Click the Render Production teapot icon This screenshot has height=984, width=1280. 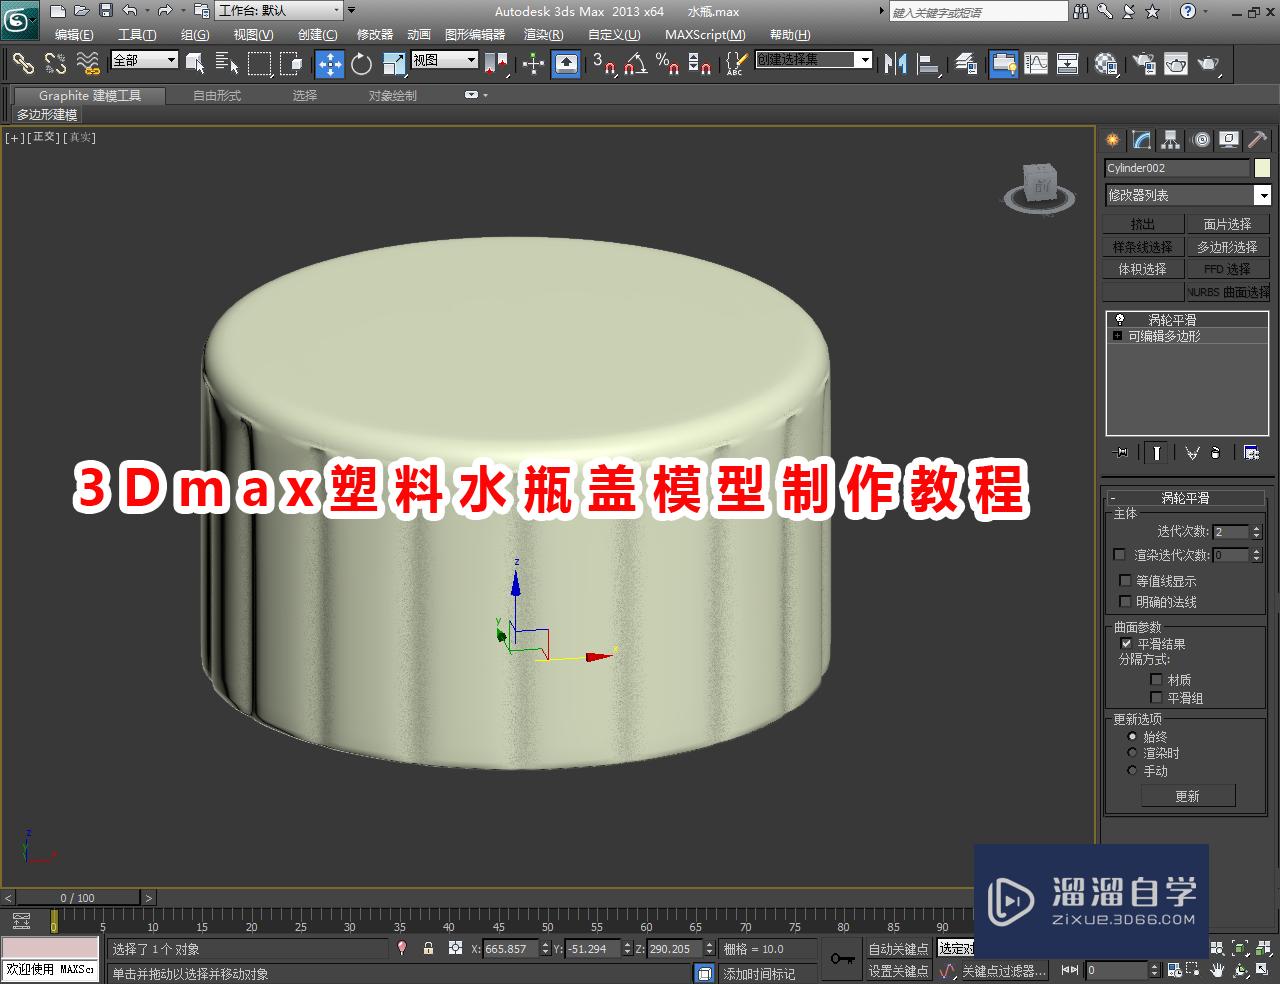click(1209, 63)
